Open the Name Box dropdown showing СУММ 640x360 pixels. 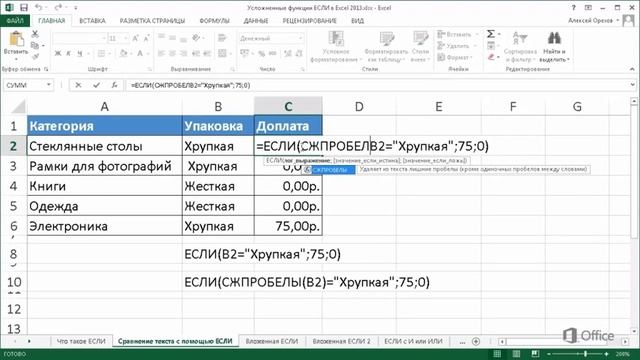tap(49, 85)
